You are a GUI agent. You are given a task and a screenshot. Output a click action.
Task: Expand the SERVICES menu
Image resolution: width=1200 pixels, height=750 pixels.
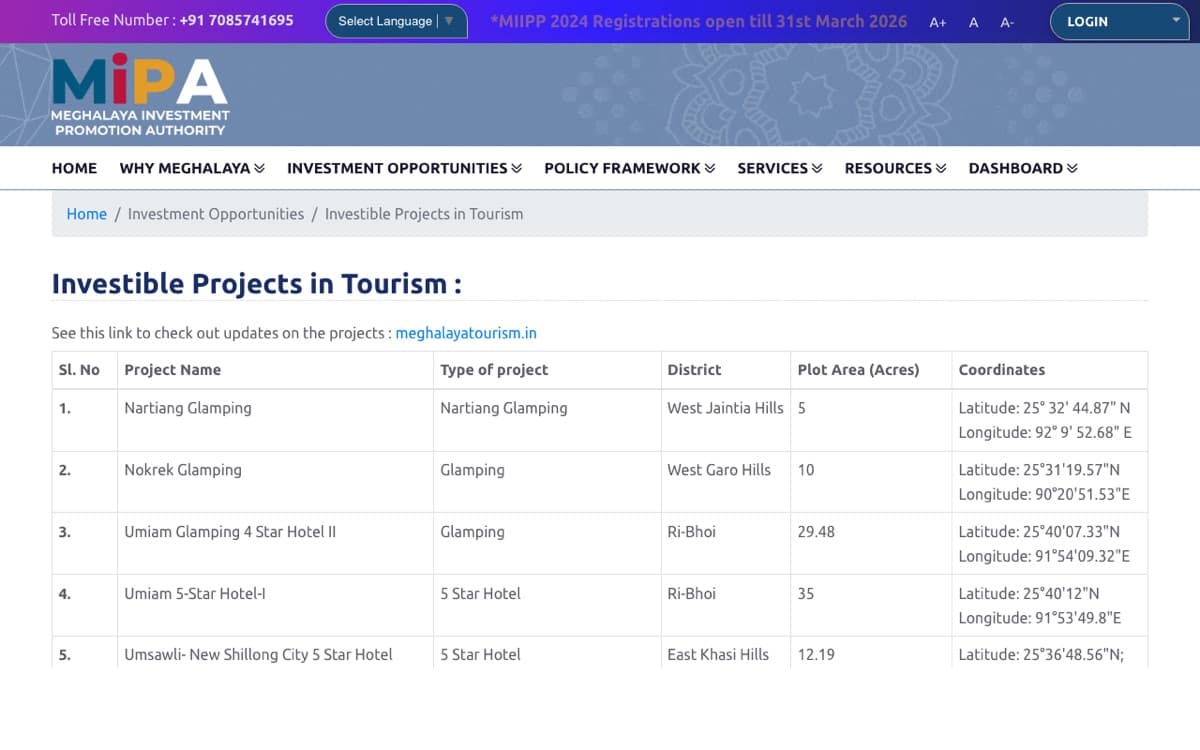(x=780, y=168)
